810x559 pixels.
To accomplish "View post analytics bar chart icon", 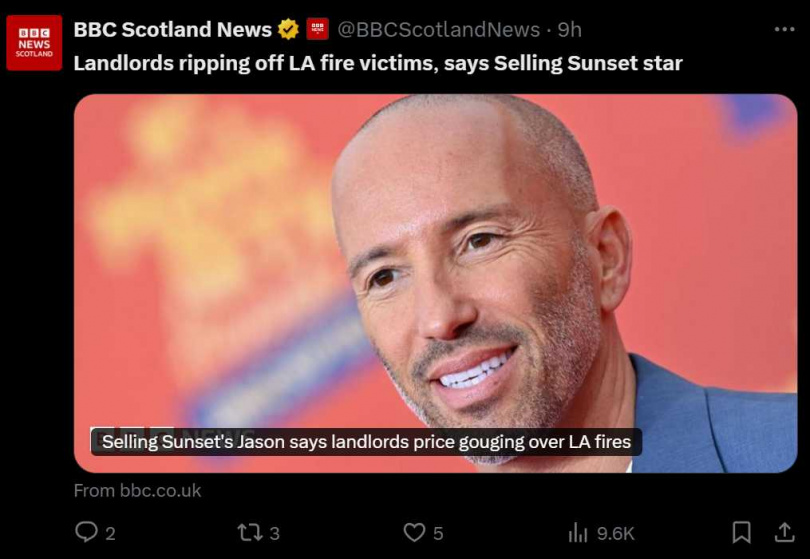I will [x=578, y=533].
